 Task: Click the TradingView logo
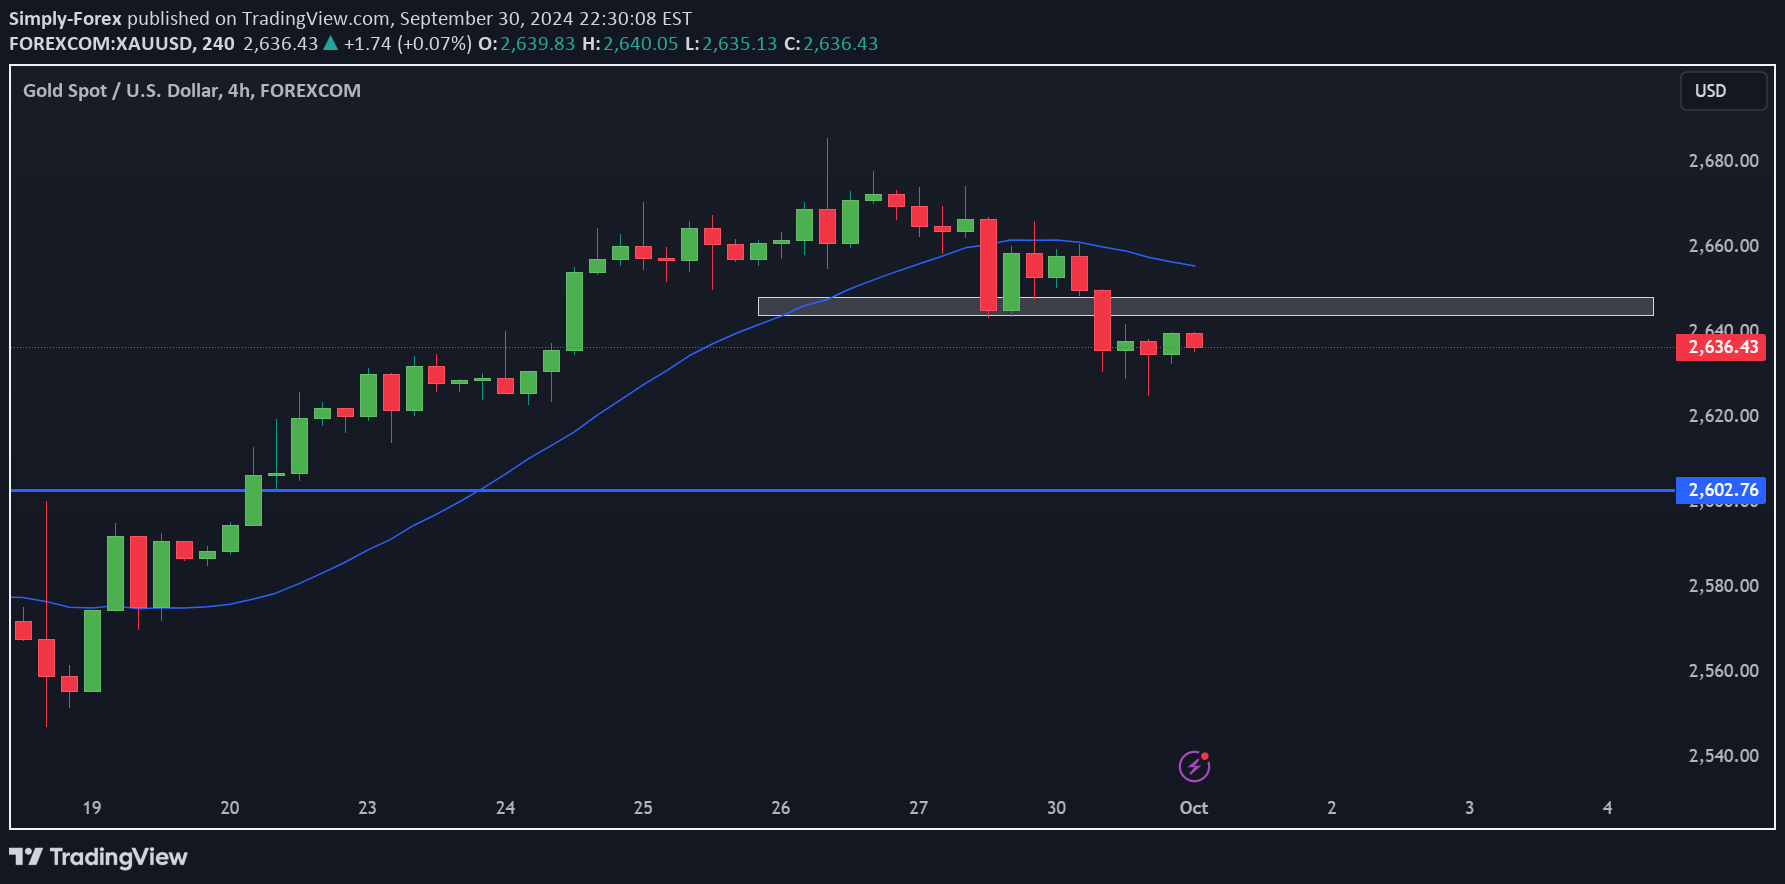(x=98, y=857)
